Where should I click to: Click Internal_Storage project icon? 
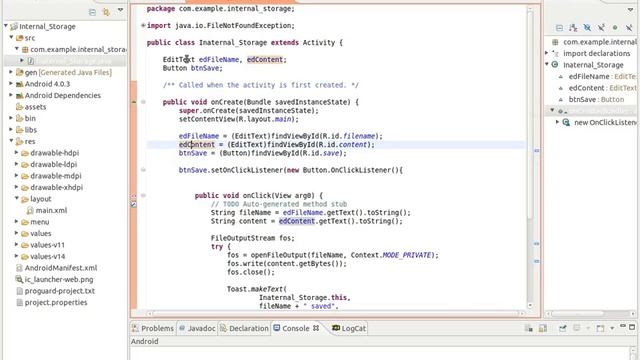[x=14, y=27]
